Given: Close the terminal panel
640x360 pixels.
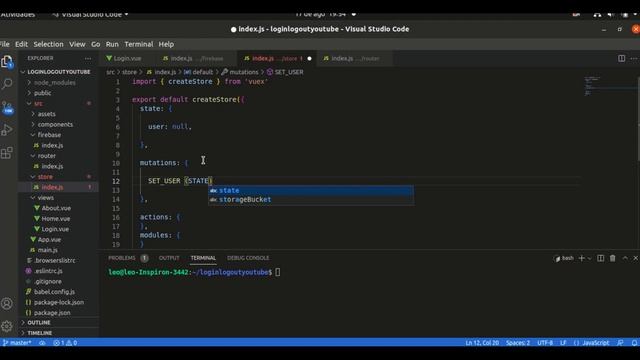Looking at the screenshot, I should tap(636, 258).
